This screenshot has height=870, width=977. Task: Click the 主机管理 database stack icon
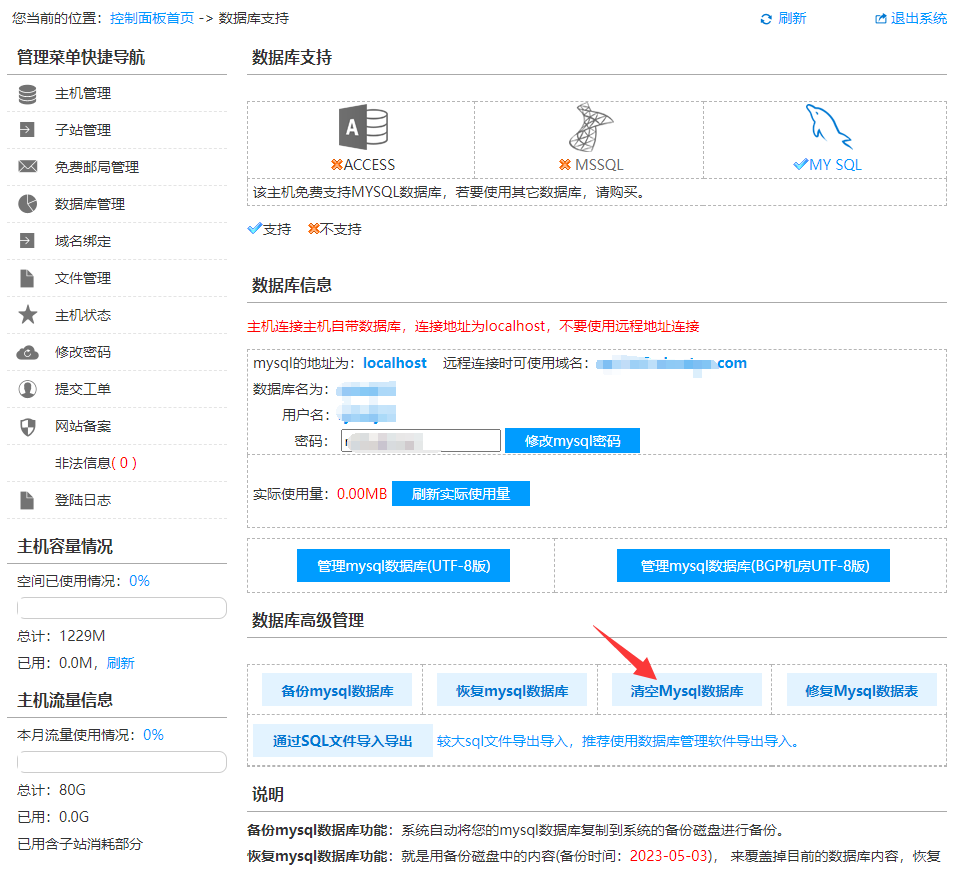(x=28, y=94)
